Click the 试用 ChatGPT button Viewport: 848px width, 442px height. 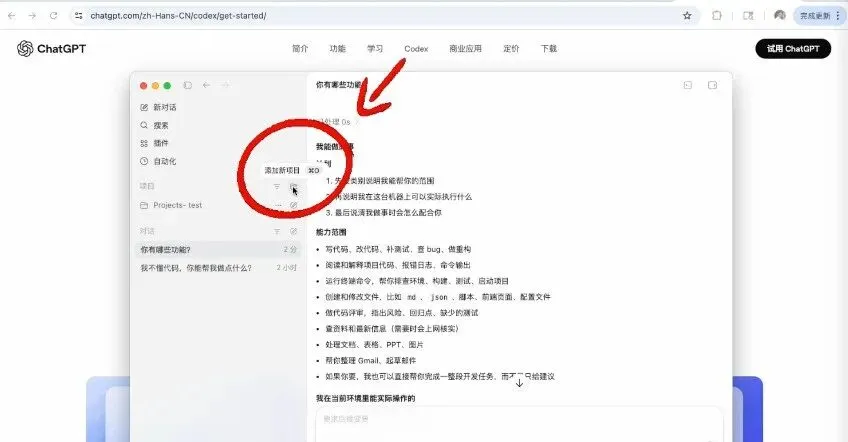(793, 49)
